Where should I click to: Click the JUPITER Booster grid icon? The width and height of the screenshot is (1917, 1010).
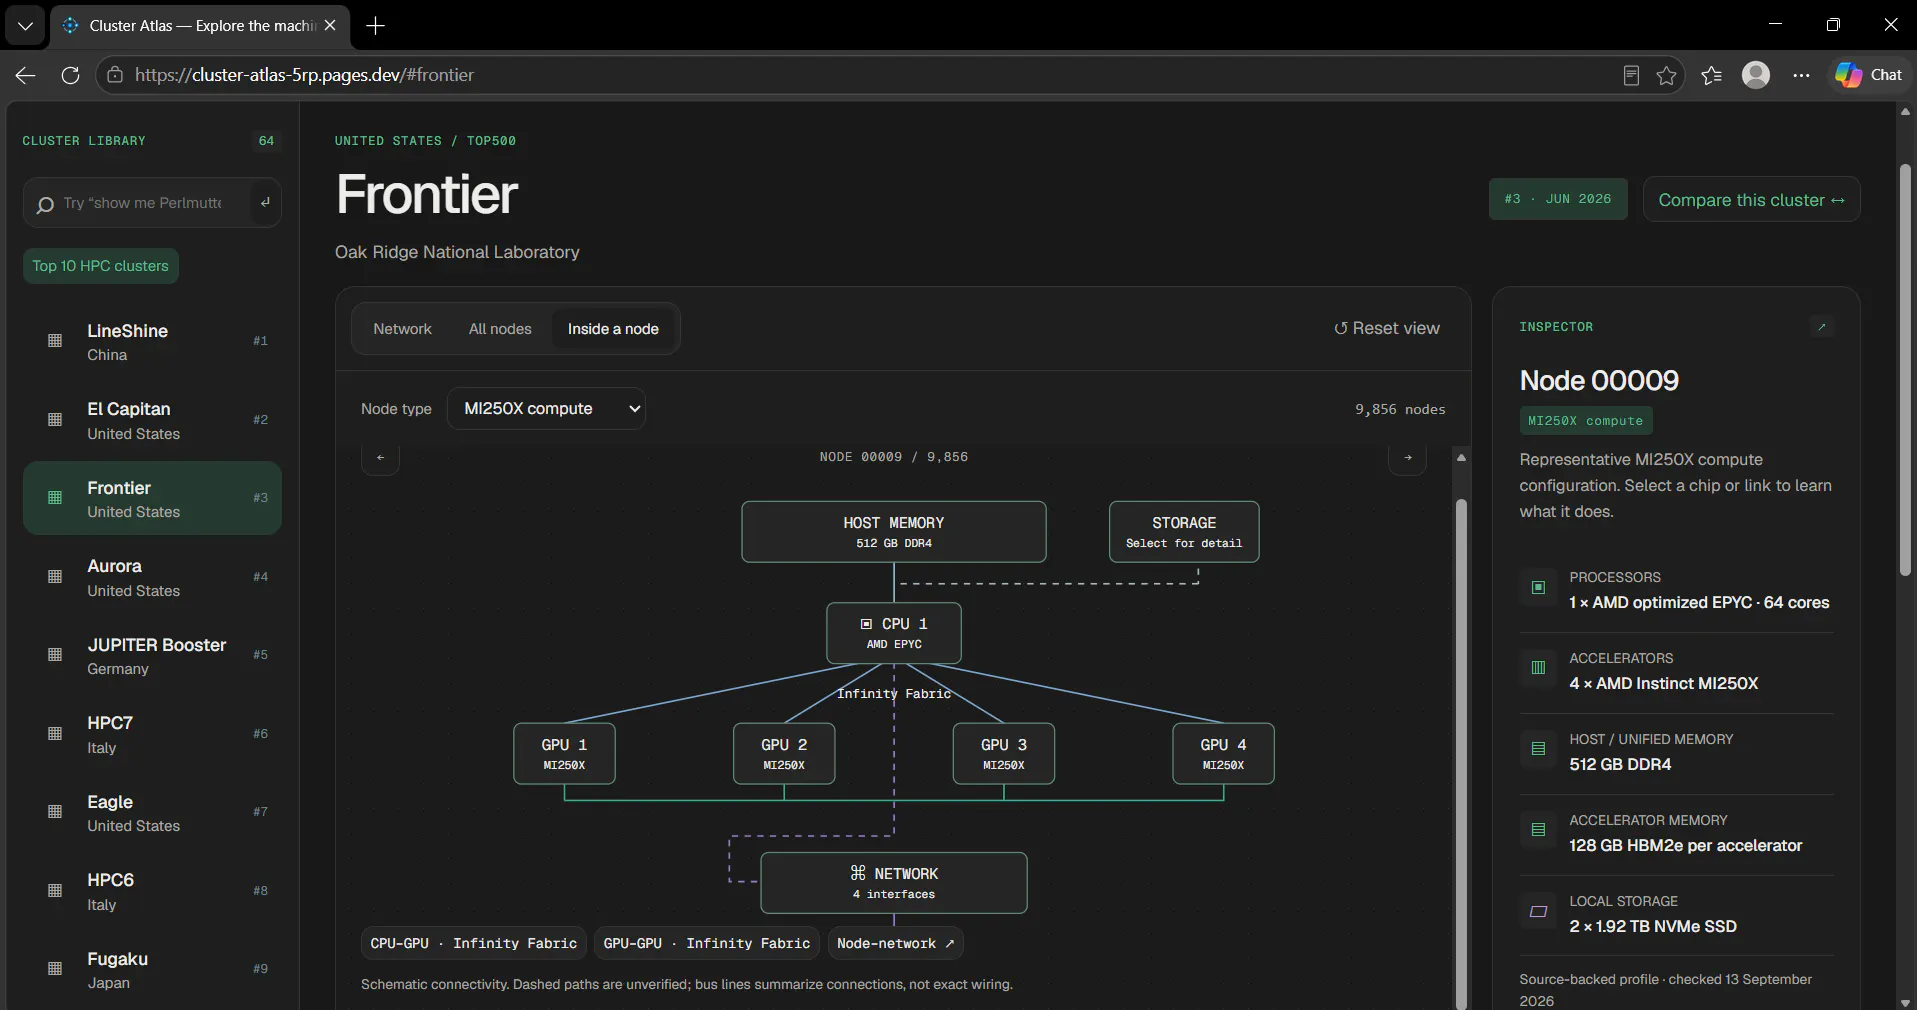(x=55, y=655)
